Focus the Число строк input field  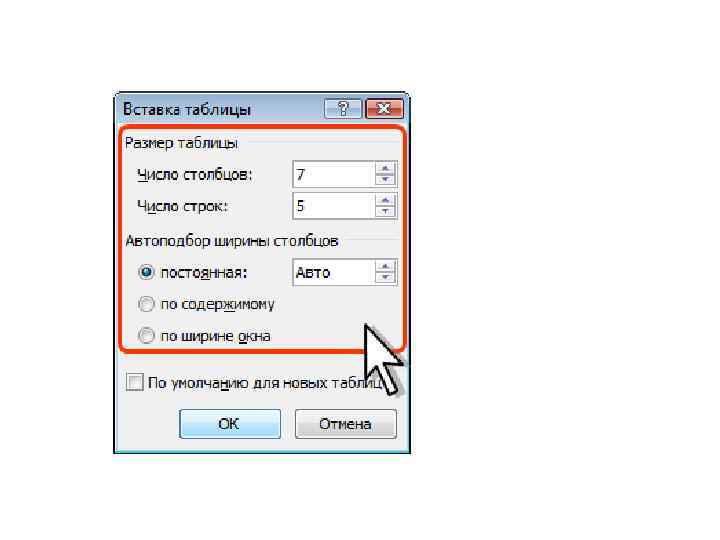click(x=334, y=206)
